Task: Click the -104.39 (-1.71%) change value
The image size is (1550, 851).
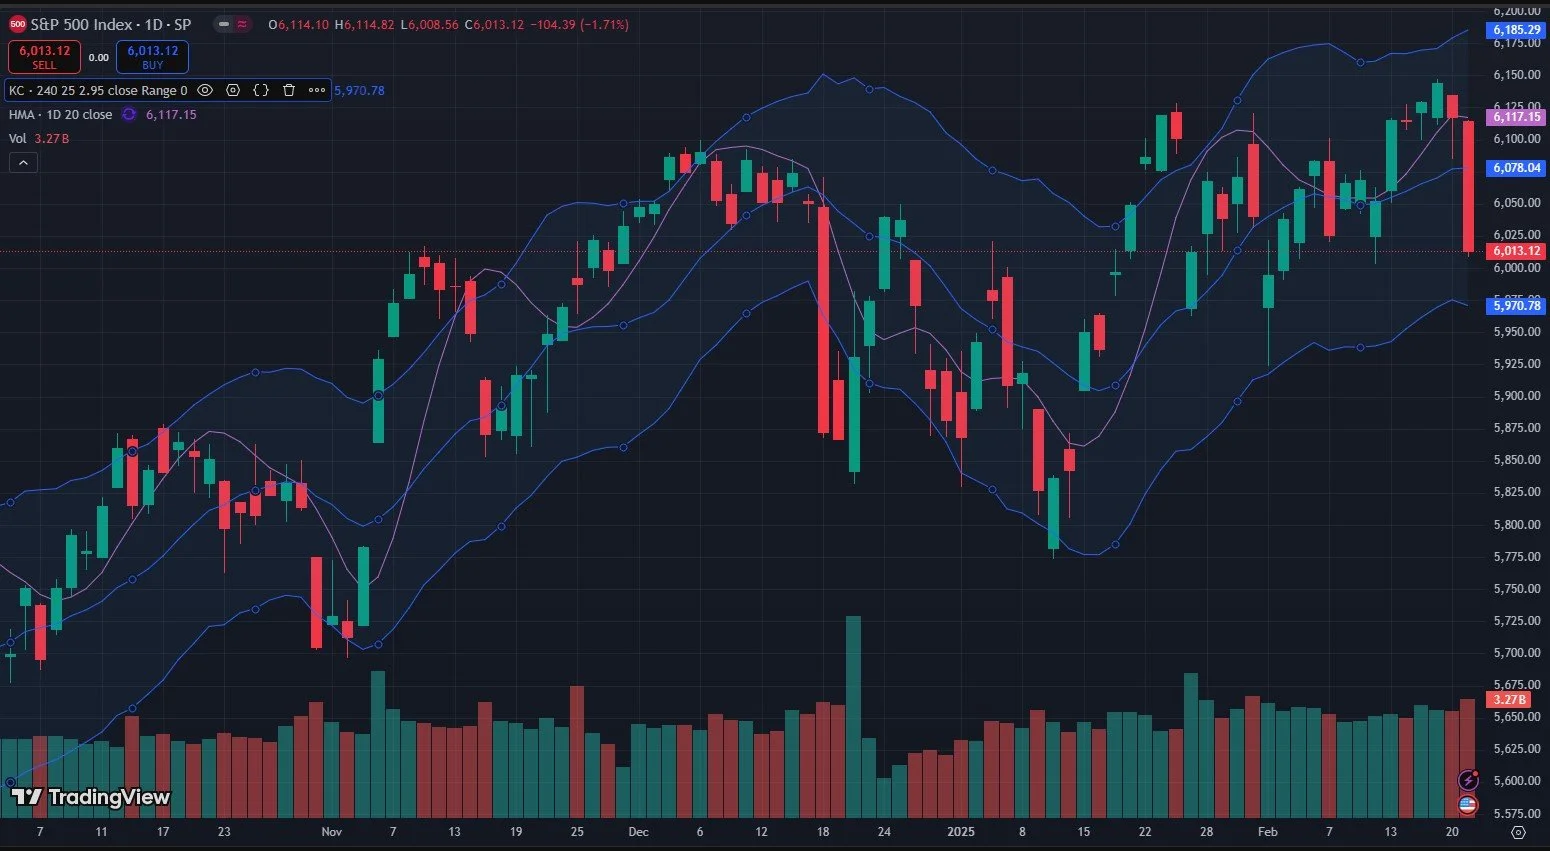Action: pyautogui.click(x=581, y=24)
